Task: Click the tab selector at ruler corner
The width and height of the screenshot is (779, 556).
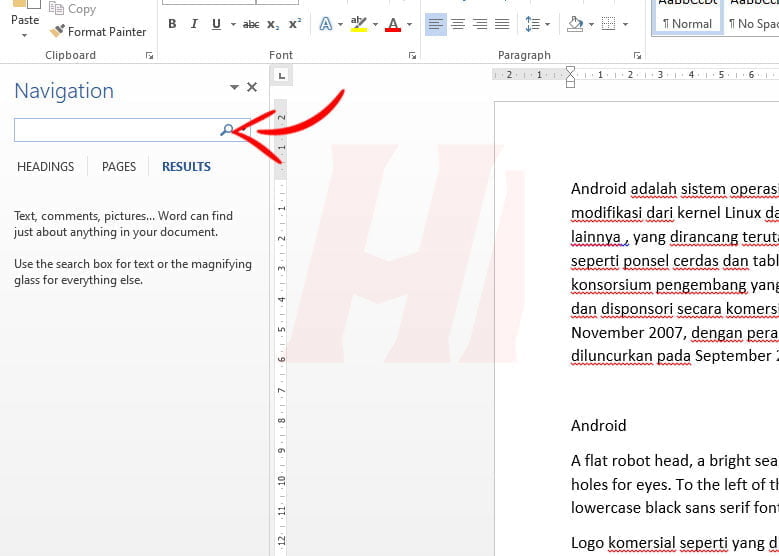Action: (x=282, y=76)
